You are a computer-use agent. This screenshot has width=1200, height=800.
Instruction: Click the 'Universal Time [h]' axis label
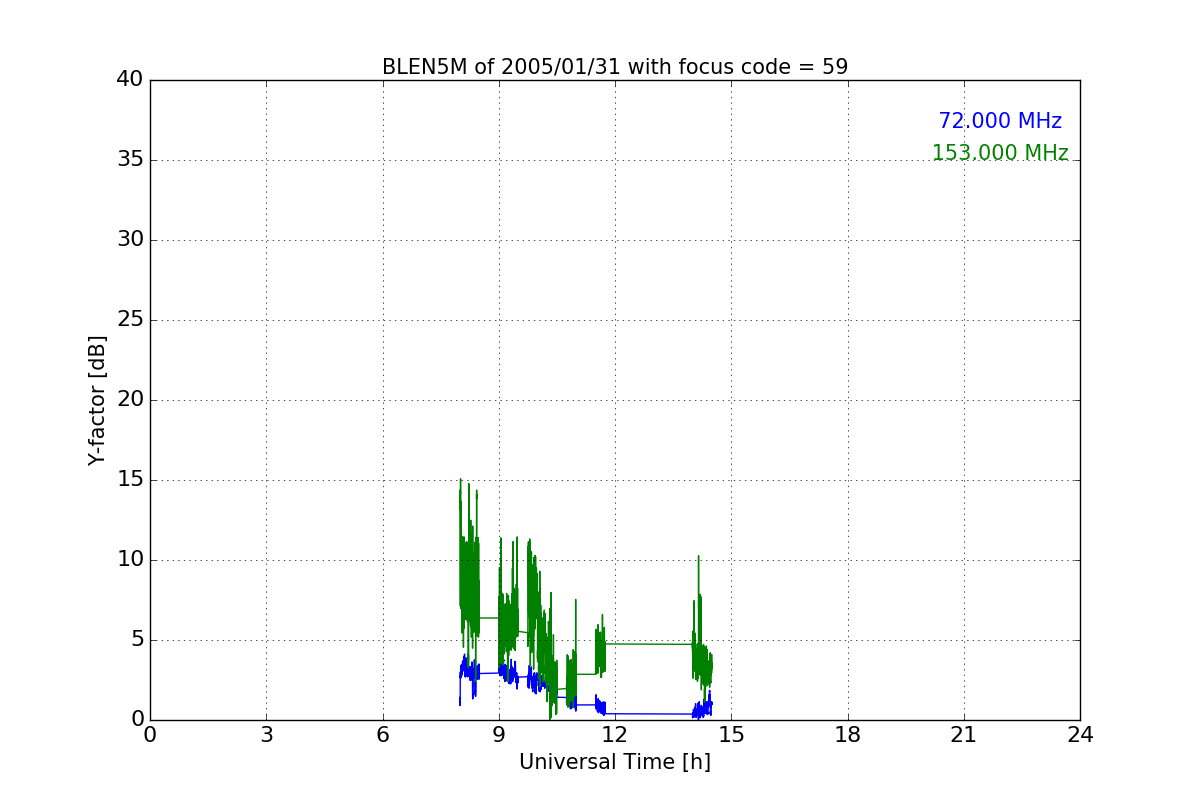pos(615,762)
